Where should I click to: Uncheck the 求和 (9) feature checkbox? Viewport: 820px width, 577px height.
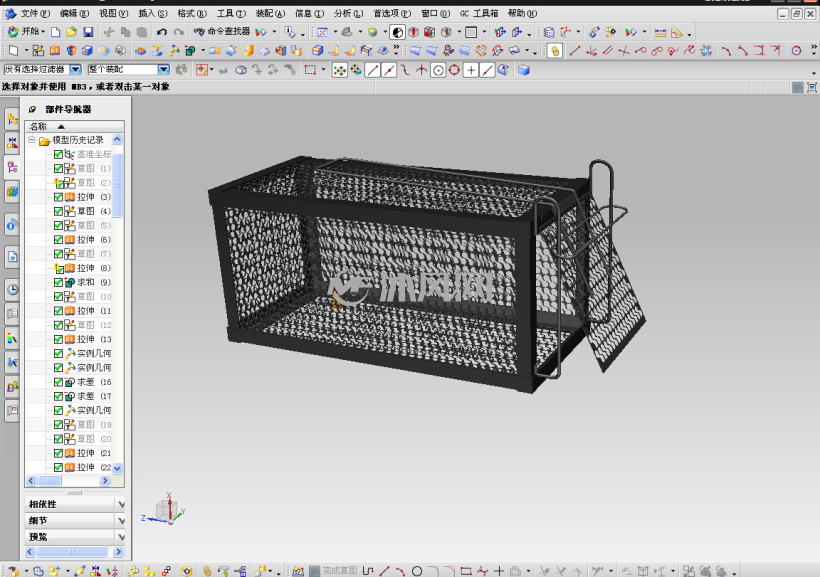click(x=59, y=282)
